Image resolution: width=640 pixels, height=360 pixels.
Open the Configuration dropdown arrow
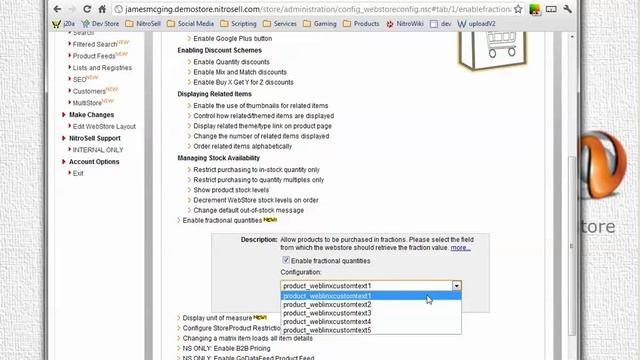[x=456, y=286]
